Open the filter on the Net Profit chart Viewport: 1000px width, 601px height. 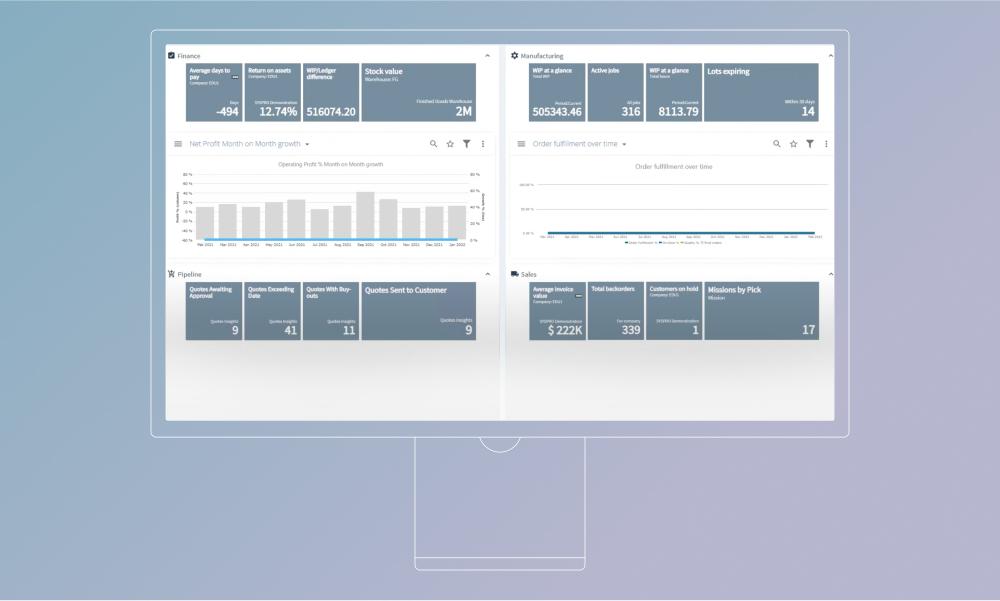[468, 144]
